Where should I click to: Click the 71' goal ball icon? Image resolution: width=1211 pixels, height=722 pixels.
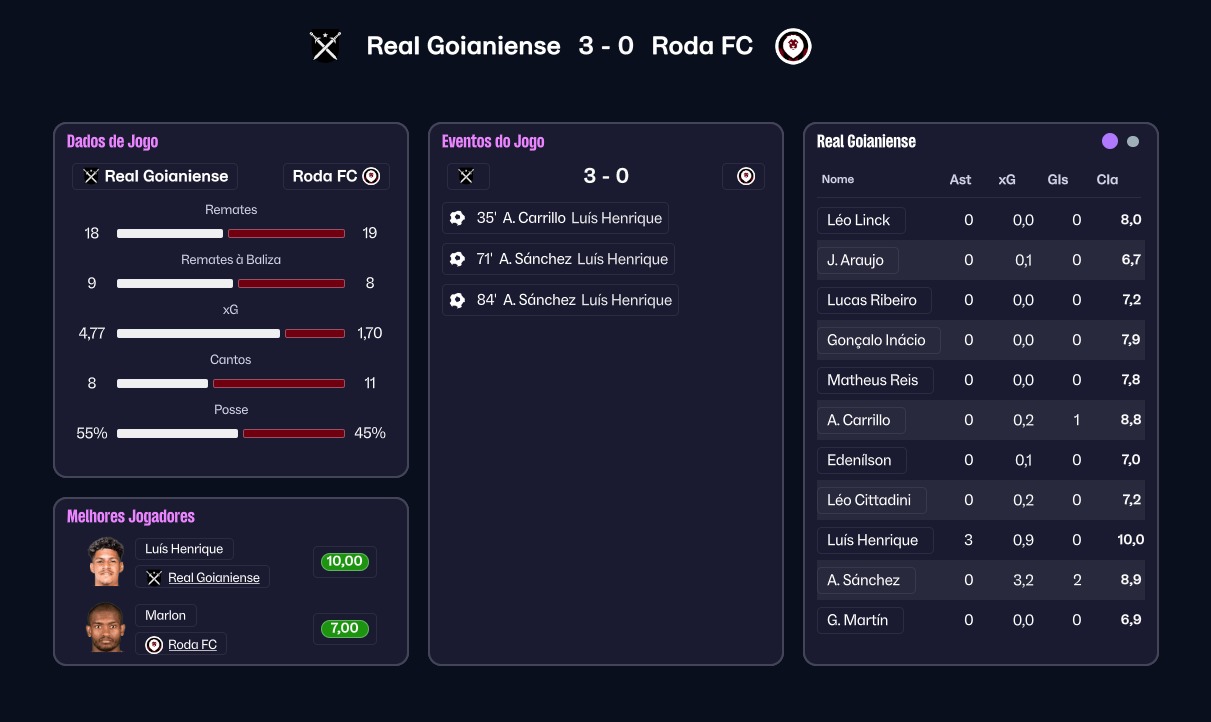tap(458, 259)
